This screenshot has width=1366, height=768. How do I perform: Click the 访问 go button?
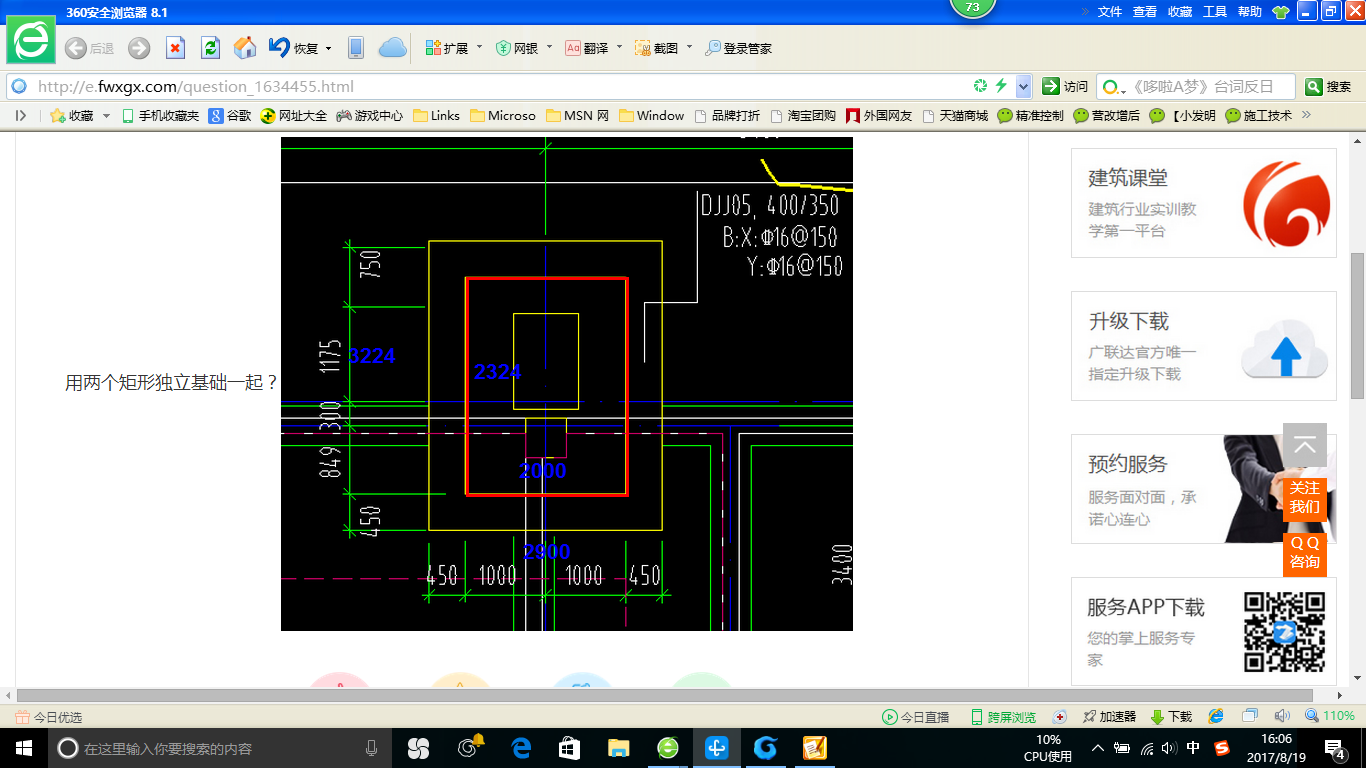click(x=1065, y=87)
